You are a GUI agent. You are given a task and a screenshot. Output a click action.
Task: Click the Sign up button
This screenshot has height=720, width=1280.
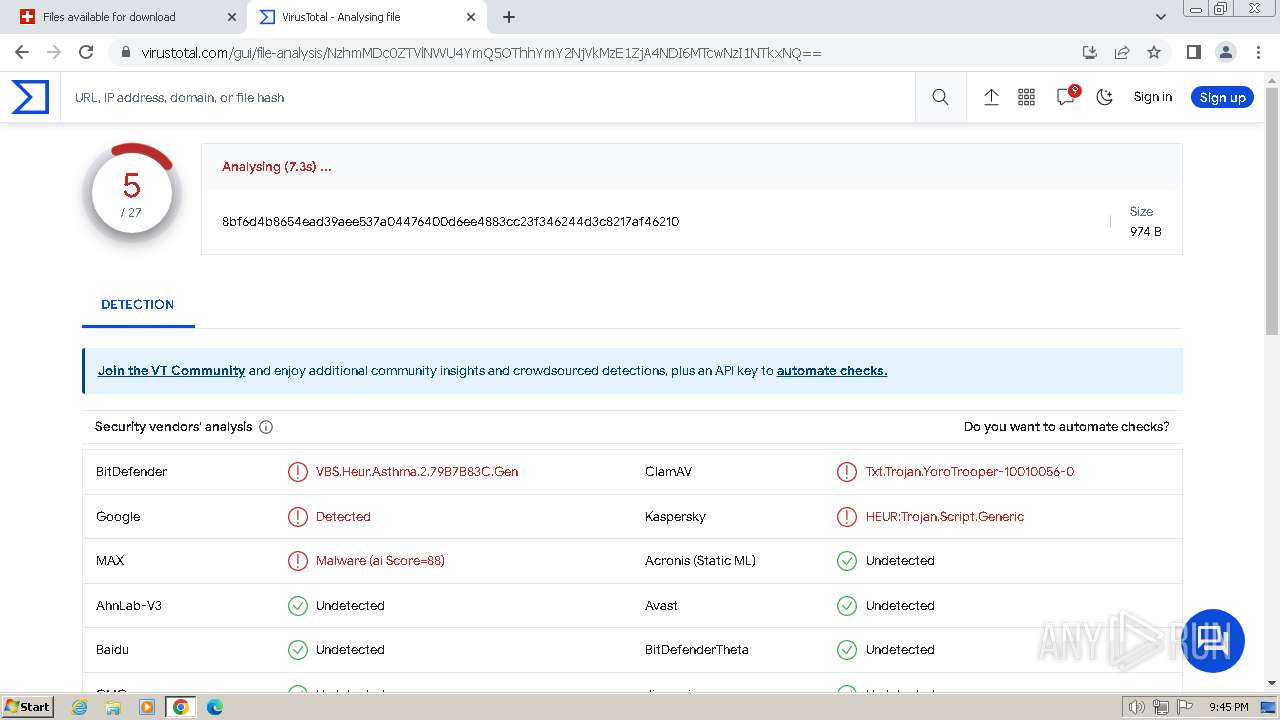coord(1222,97)
